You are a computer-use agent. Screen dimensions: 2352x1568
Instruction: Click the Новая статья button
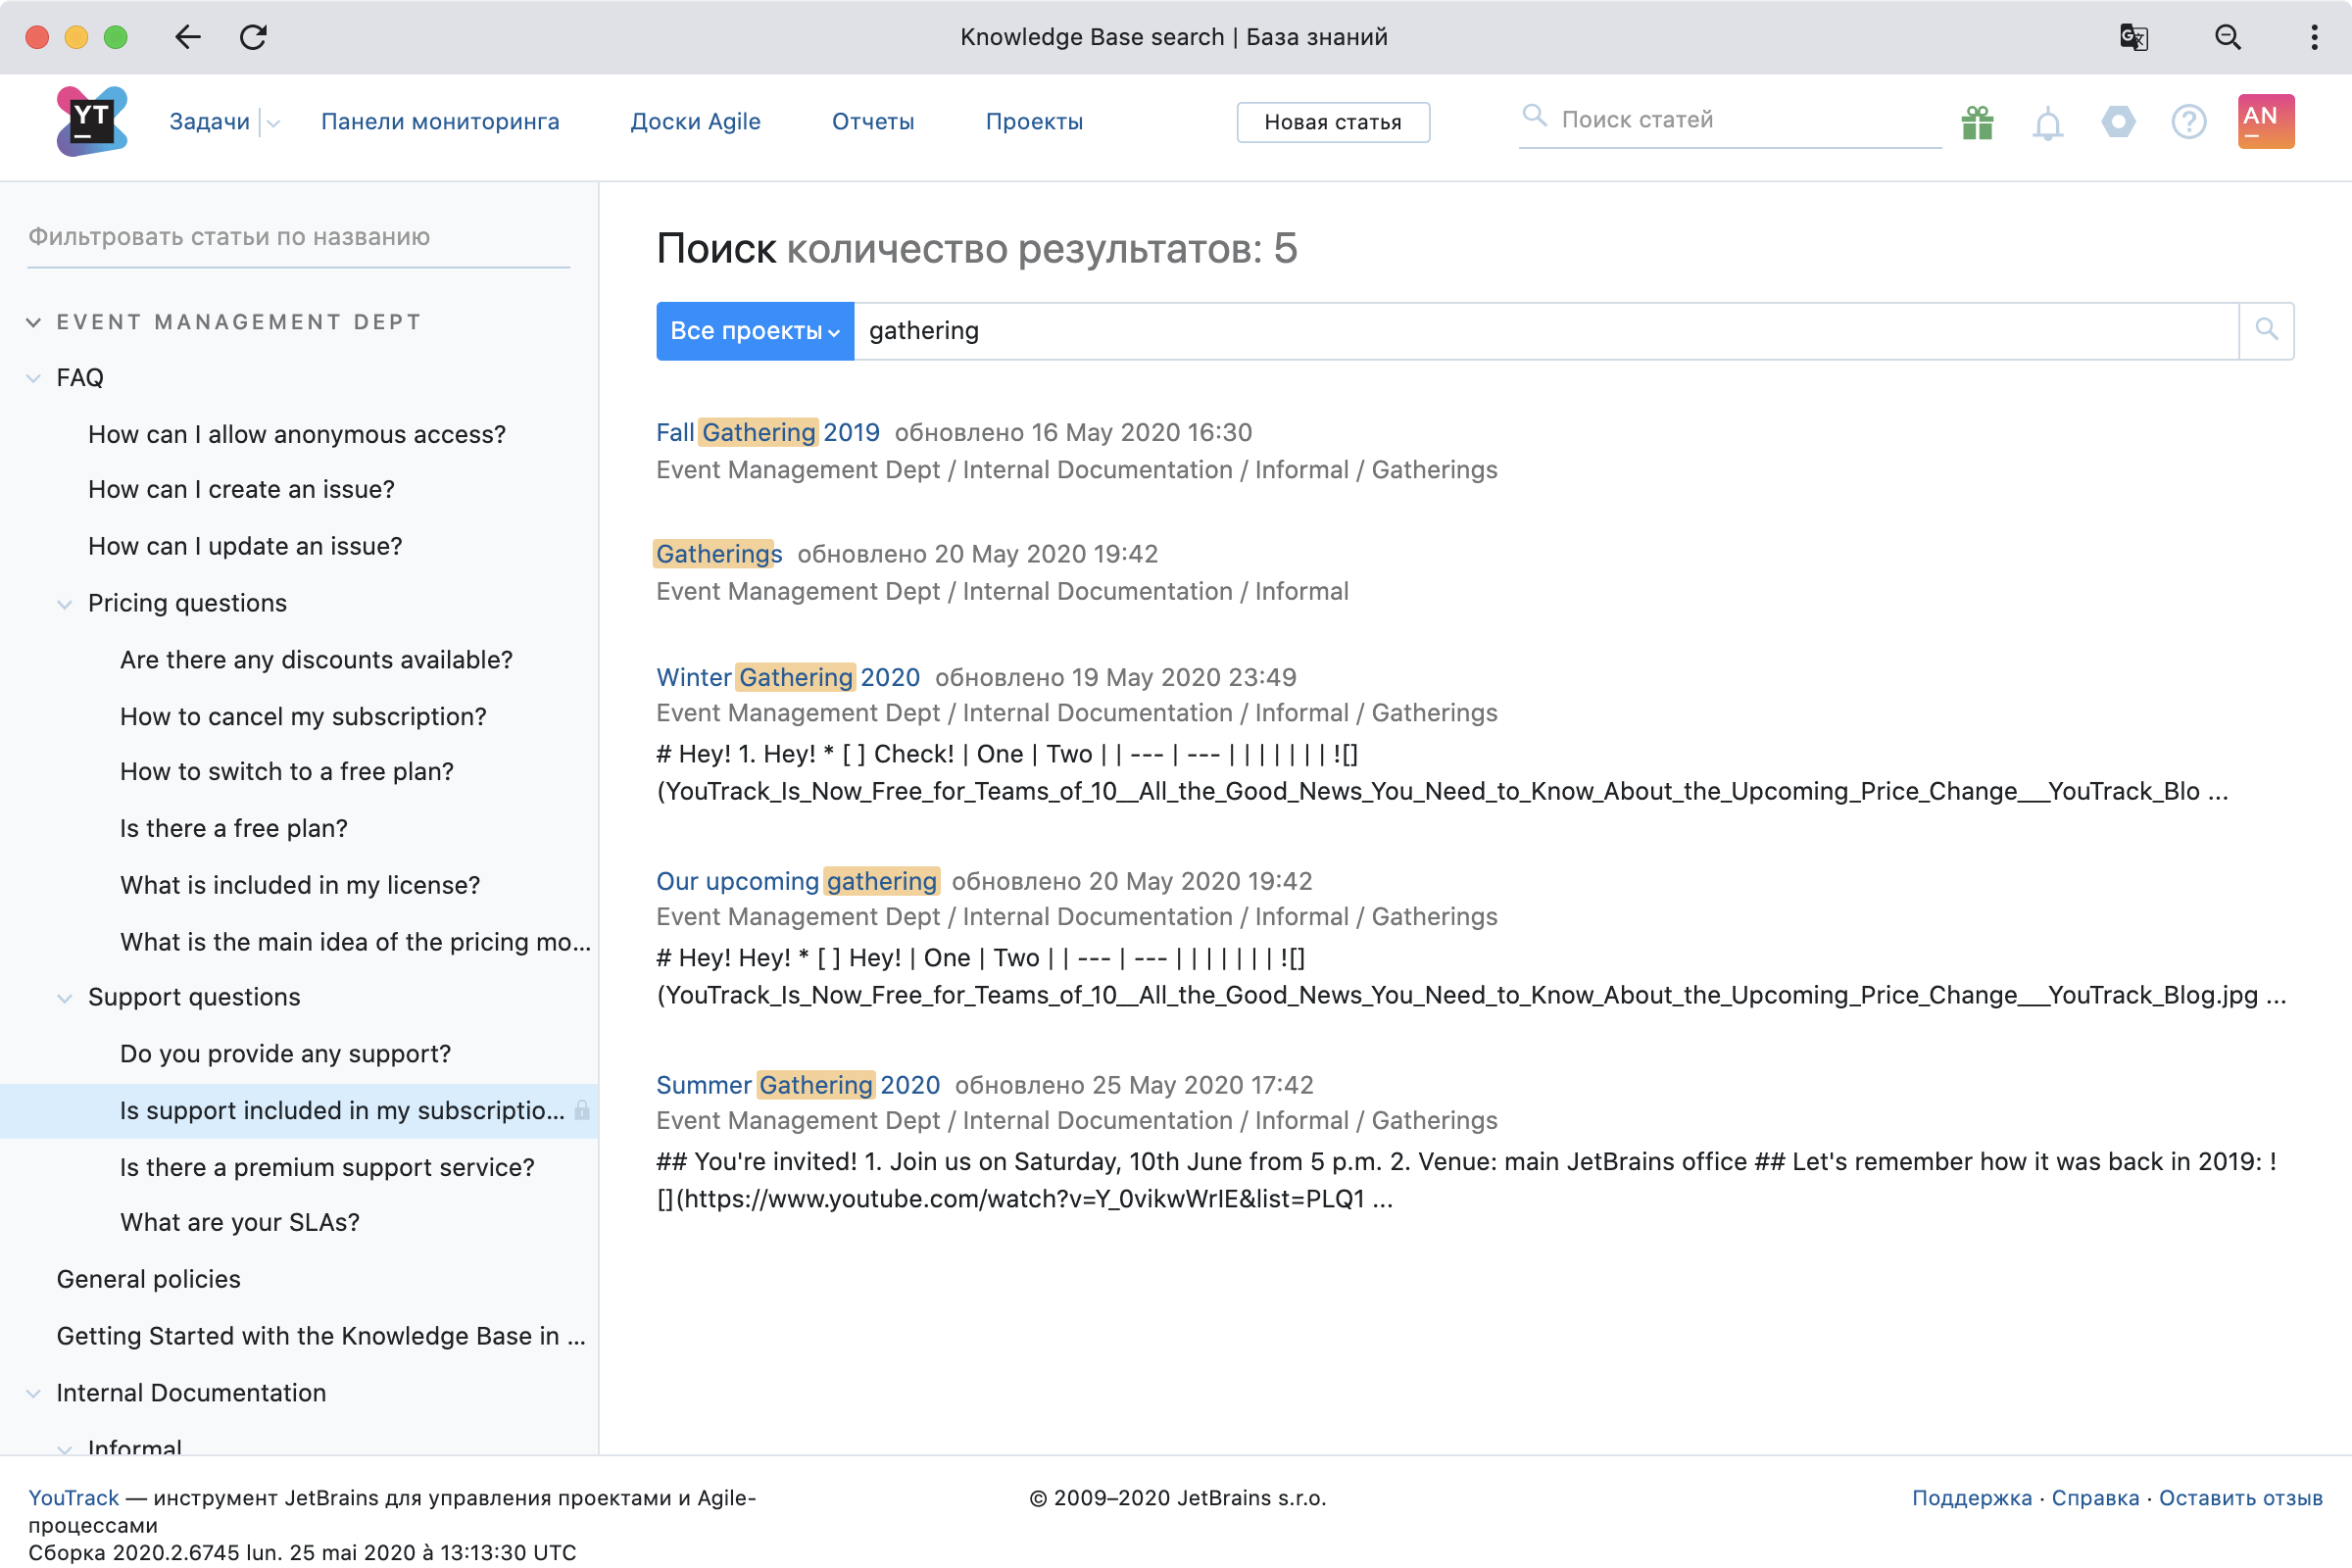(1332, 121)
